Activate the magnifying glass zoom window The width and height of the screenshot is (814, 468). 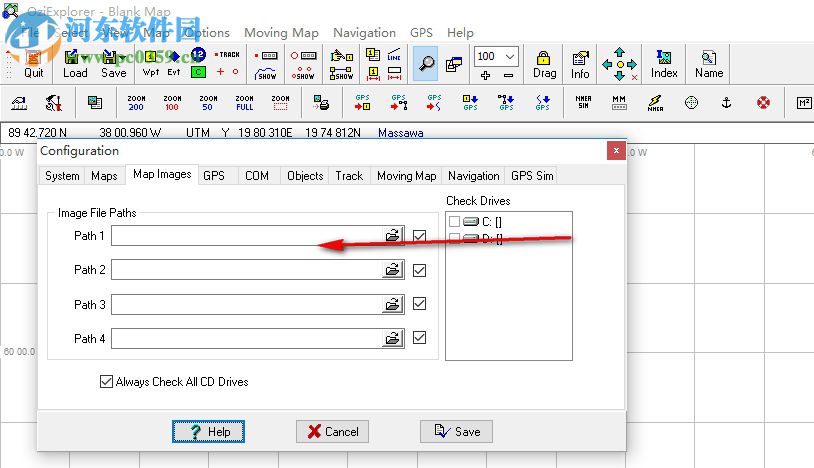click(426, 64)
